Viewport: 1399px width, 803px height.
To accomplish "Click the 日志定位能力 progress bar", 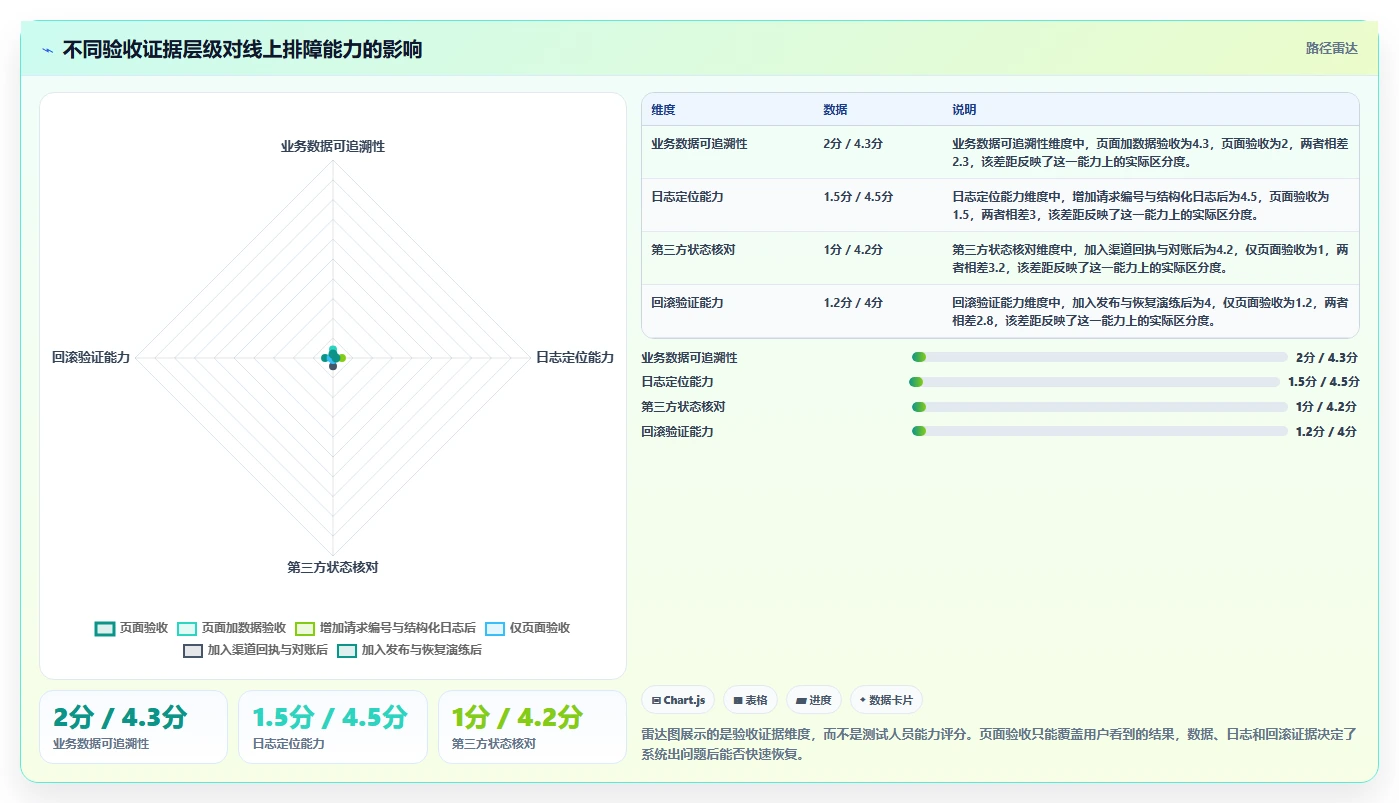I will click(1094, 382).
